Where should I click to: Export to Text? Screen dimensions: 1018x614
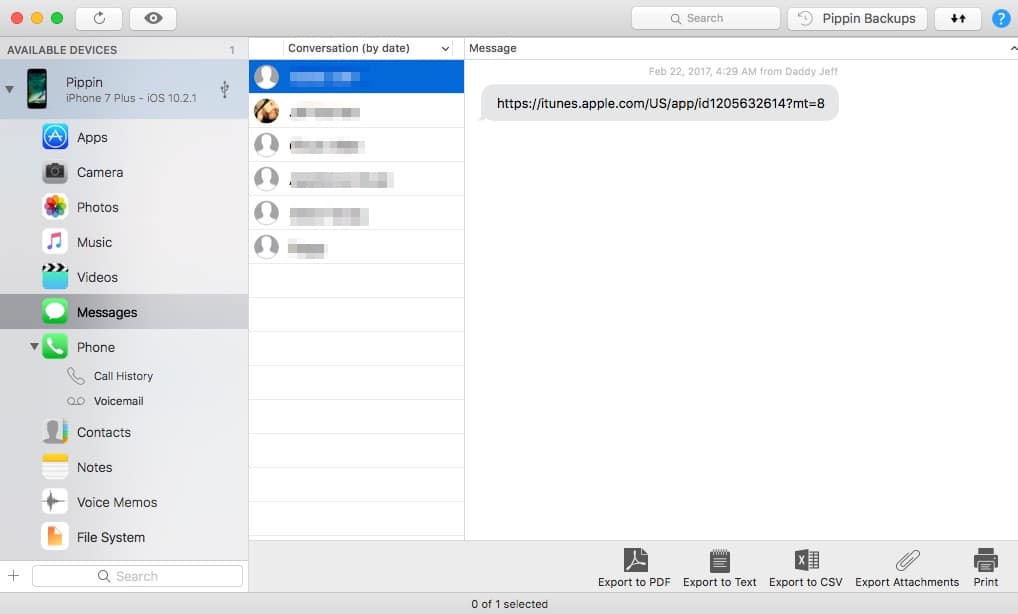click(719, 568)
